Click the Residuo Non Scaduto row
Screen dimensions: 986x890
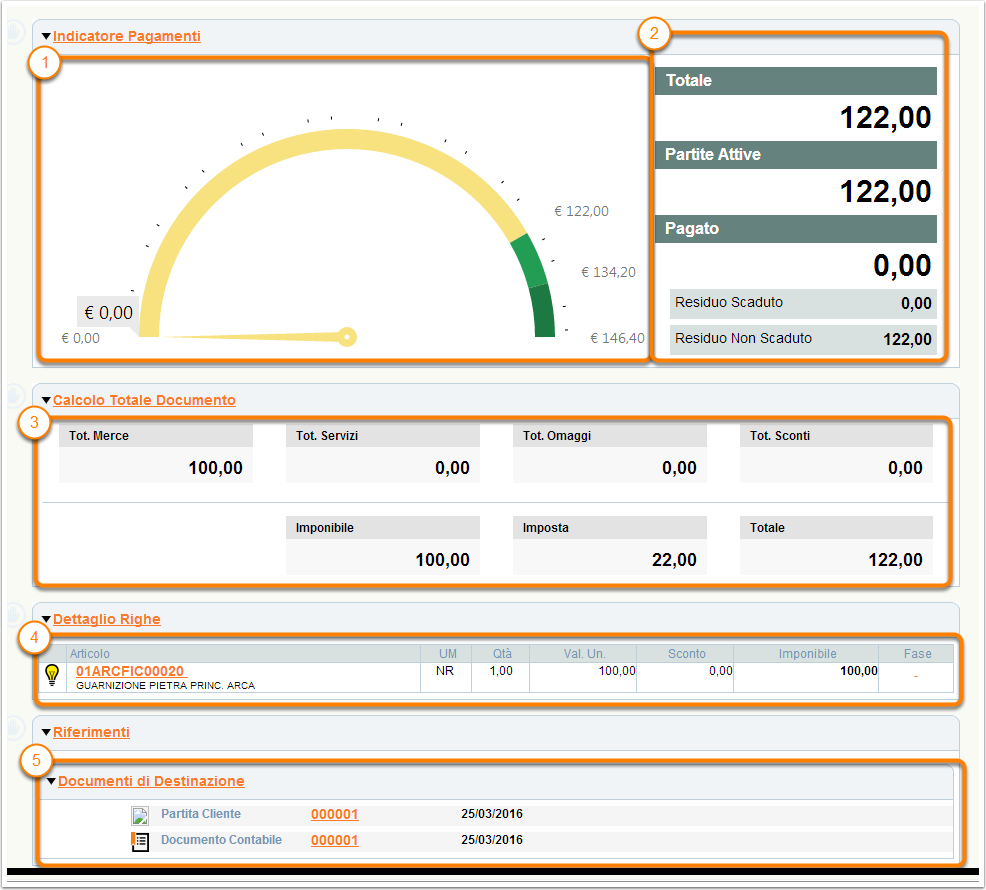(x=803, y=339)
